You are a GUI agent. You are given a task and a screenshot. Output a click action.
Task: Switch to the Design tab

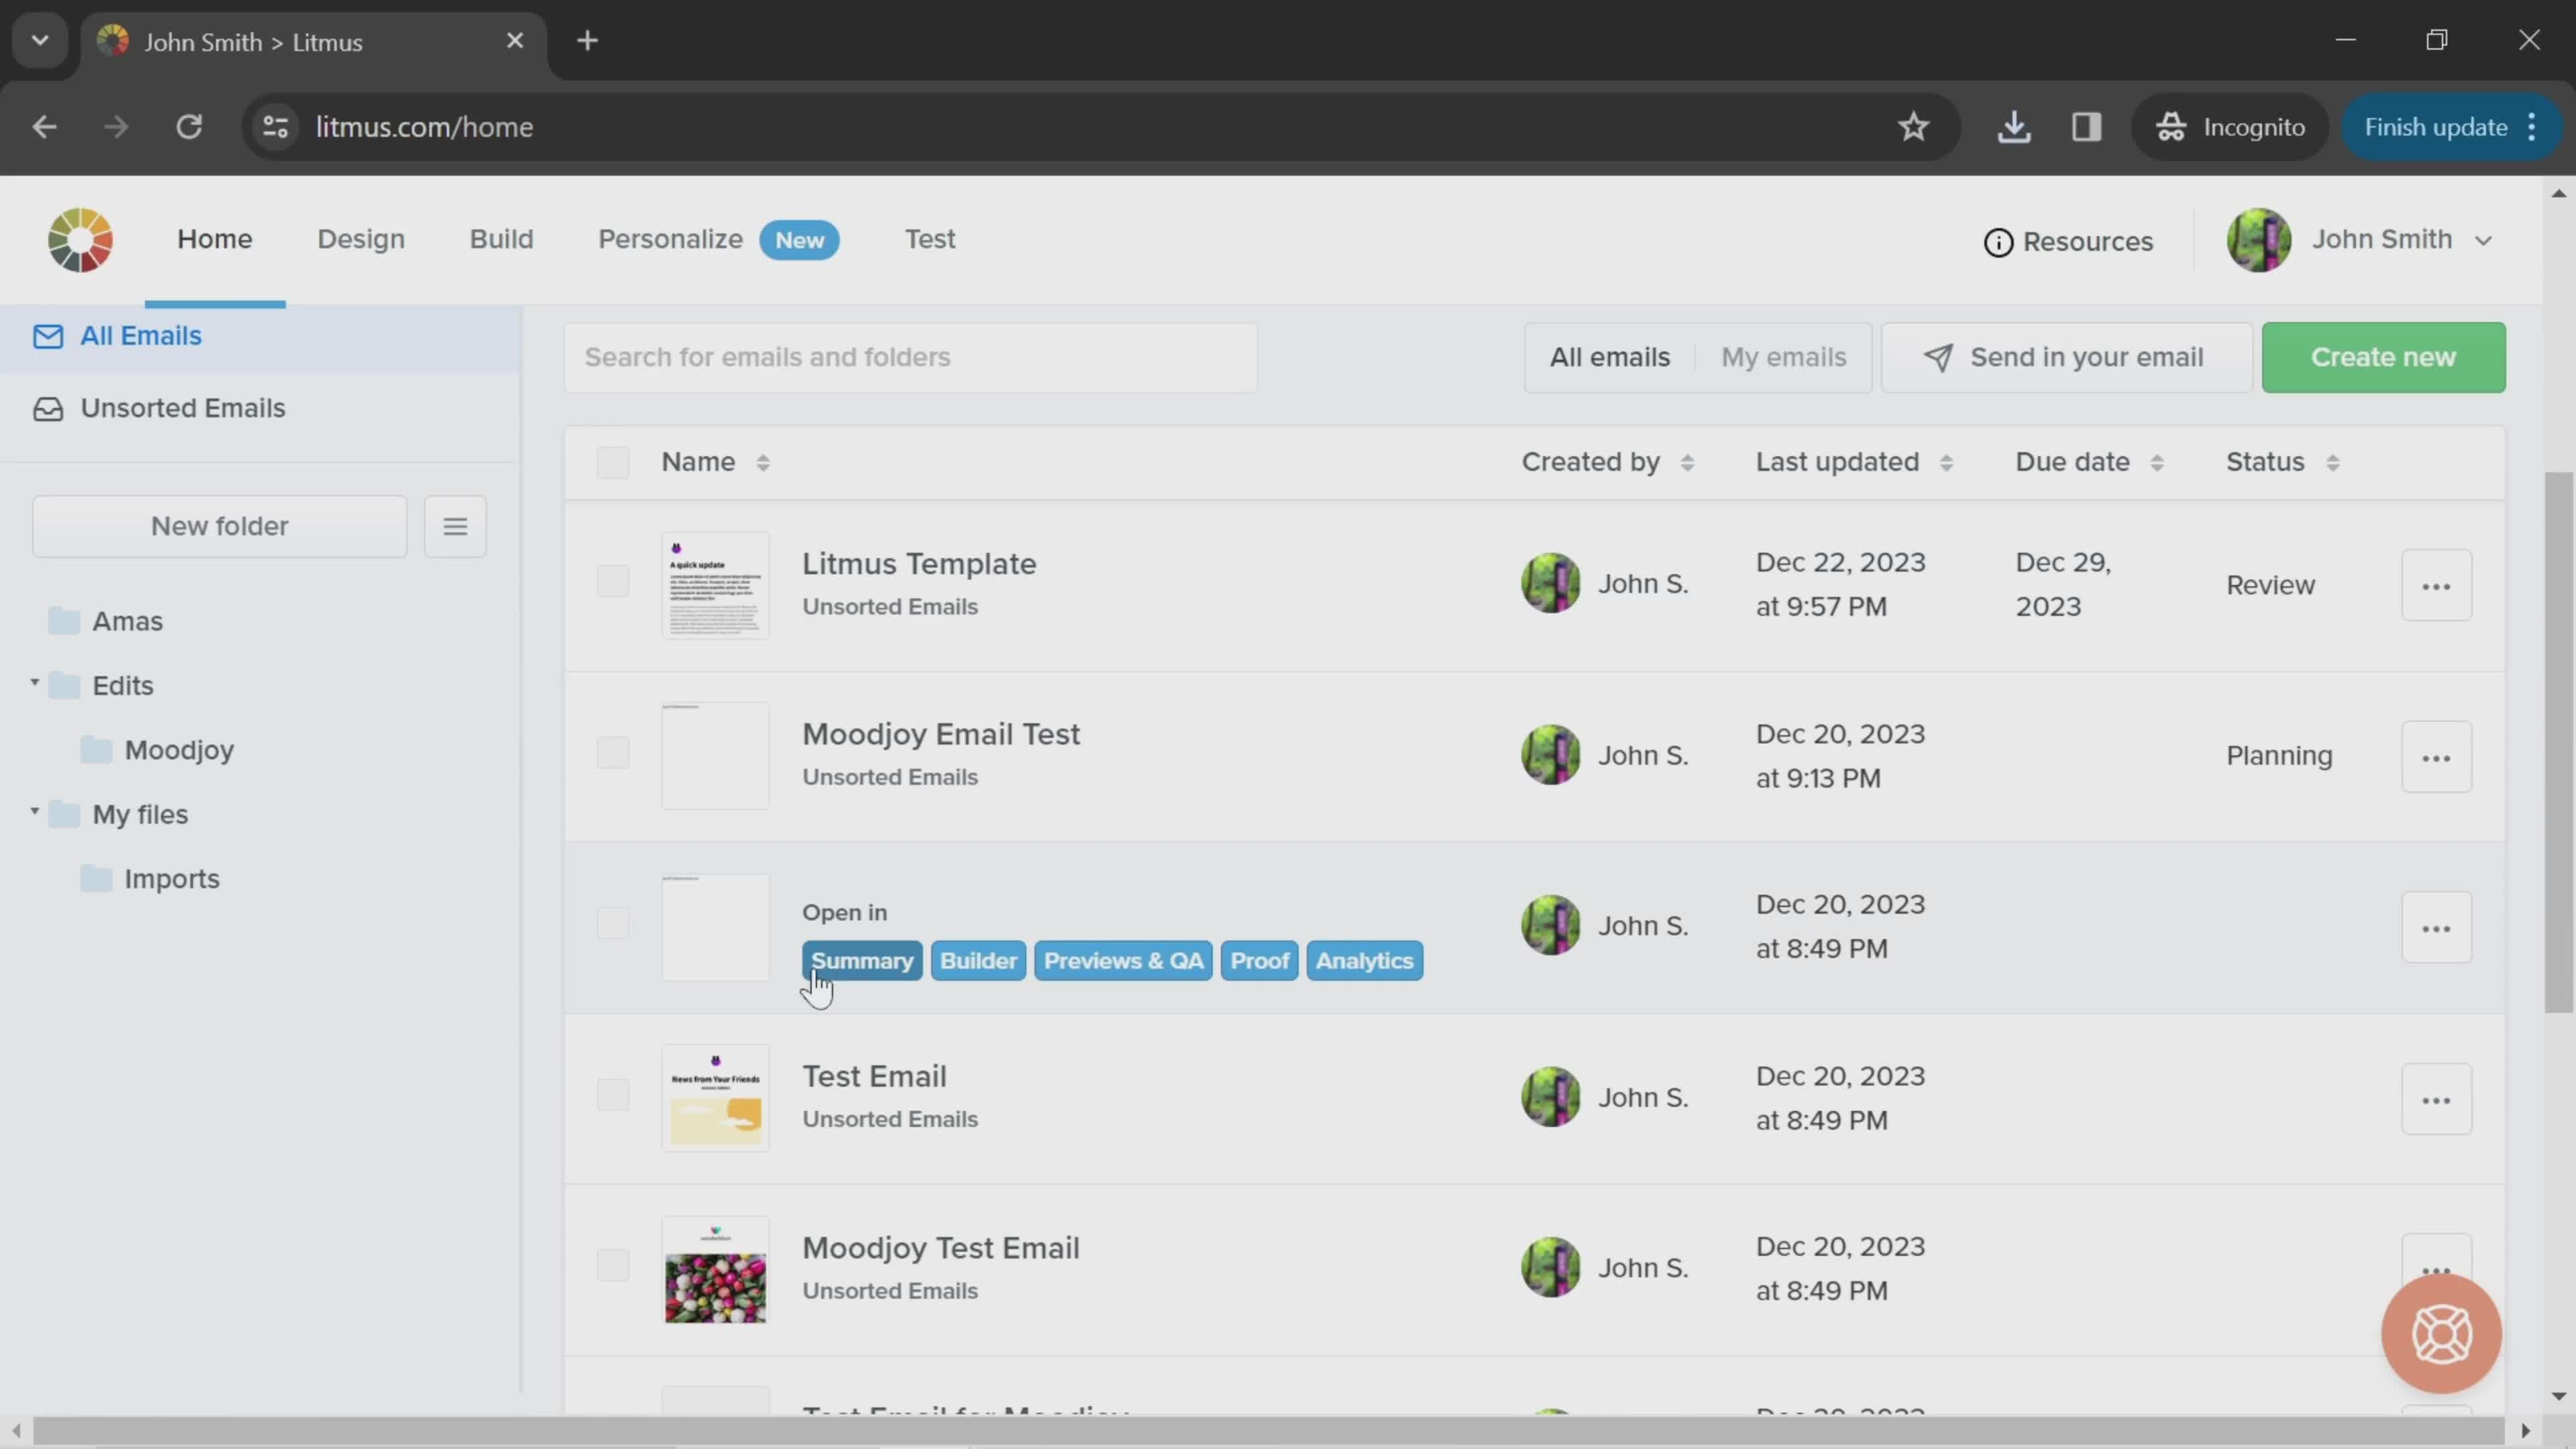(x=361, y=239)
